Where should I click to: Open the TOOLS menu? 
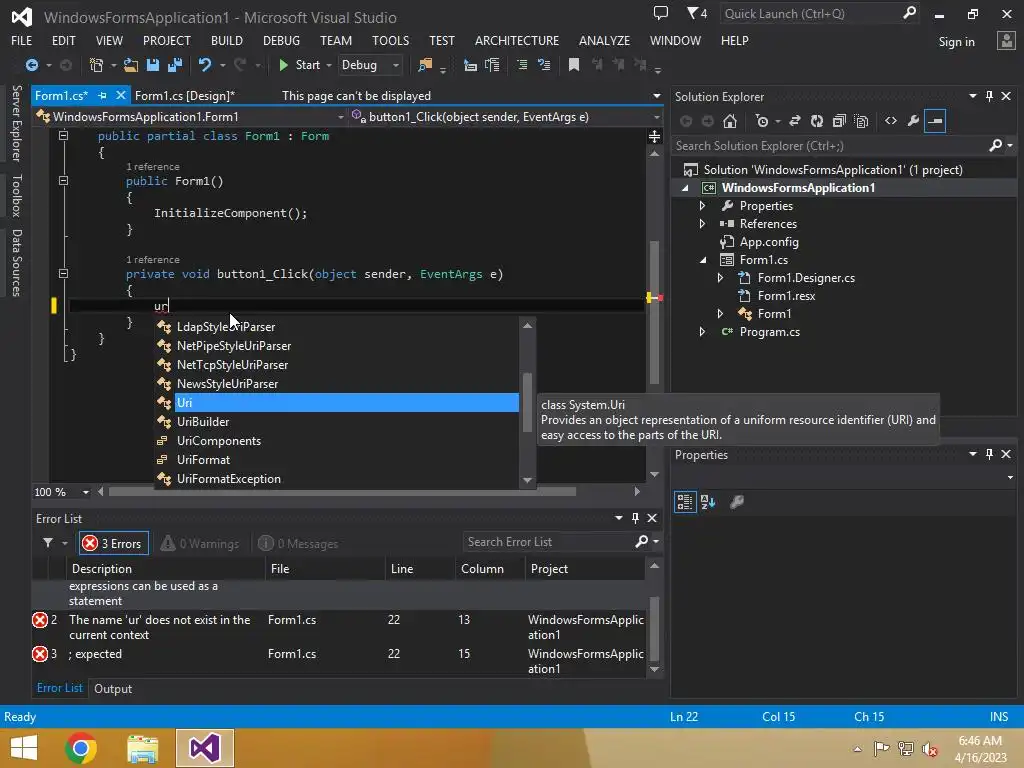tap(391, 40)
